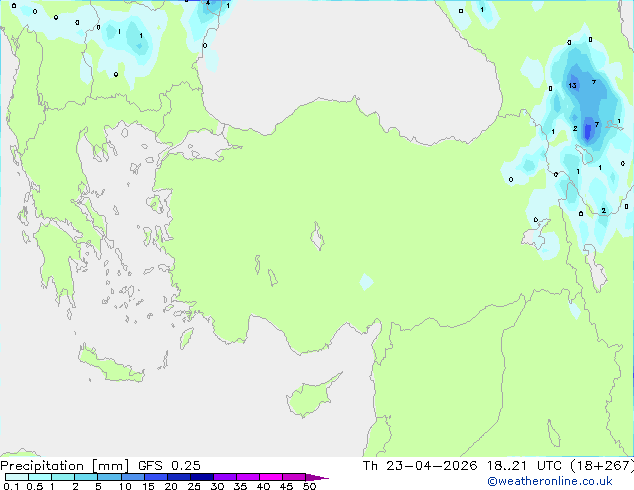Click the 0.5–1 mm legend color swatch
Screen dimensions: 634x490
(40, 477)
